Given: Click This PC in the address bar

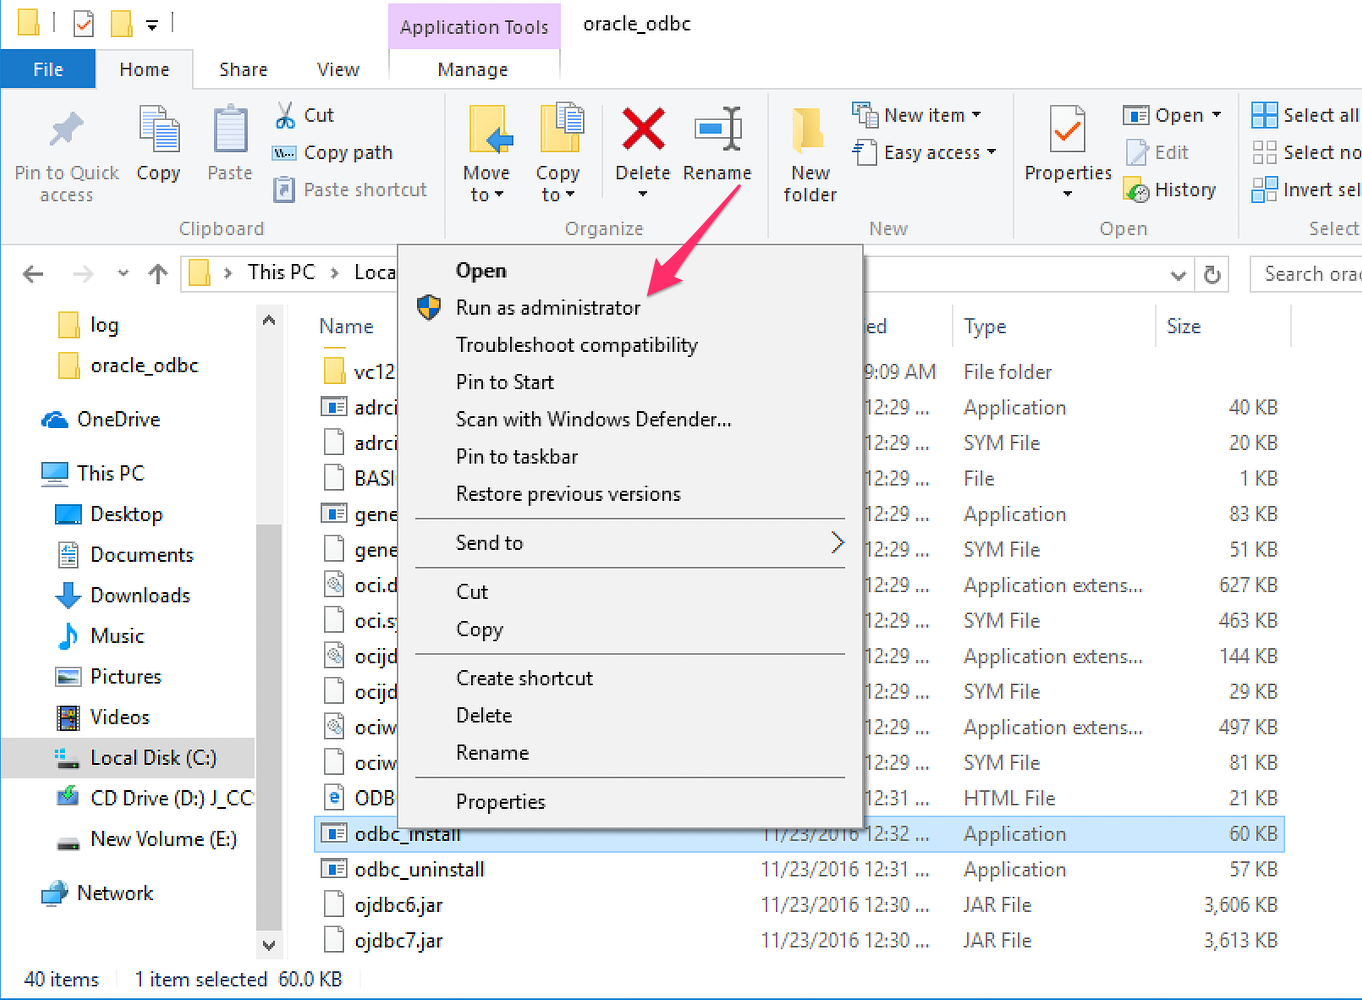Looking at the screenshot, I should point(281,272).
